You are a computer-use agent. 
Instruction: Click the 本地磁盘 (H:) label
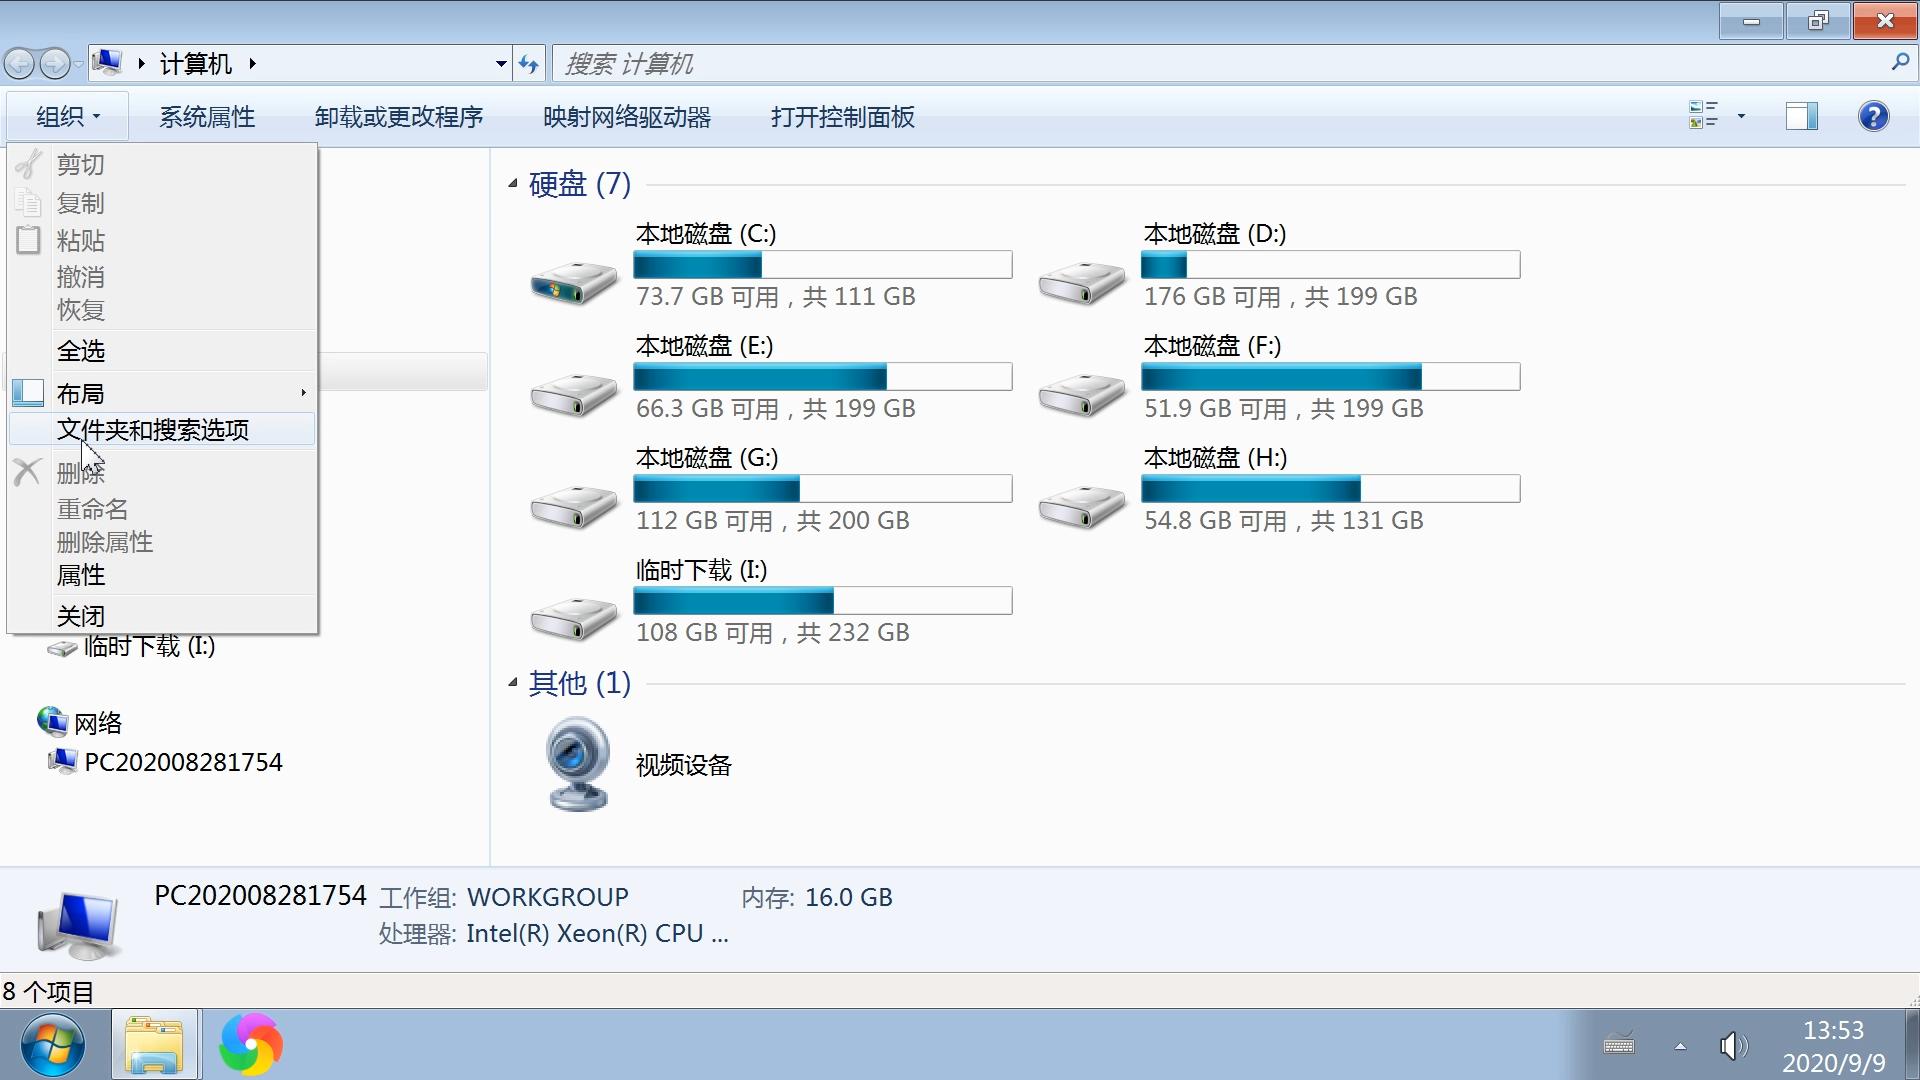(x=1215, y=457)
